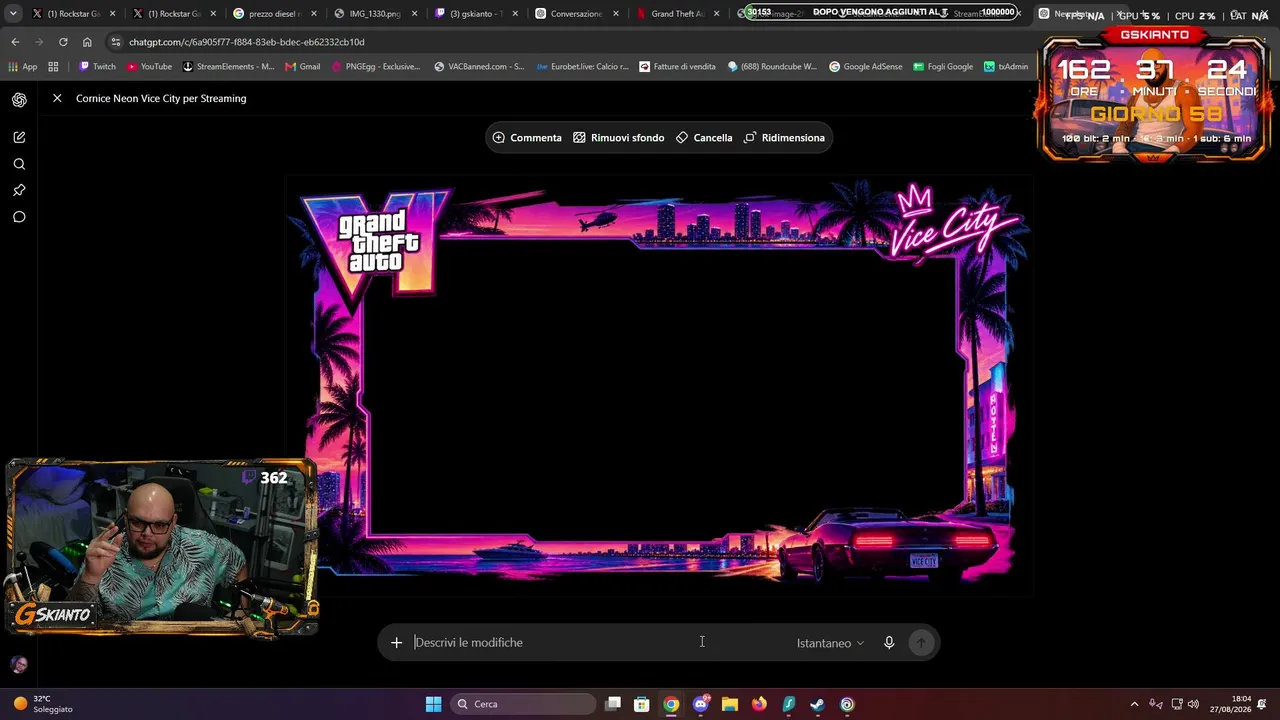
Task: Open the VACBanned.com bookmark
Action: [479, 67]
